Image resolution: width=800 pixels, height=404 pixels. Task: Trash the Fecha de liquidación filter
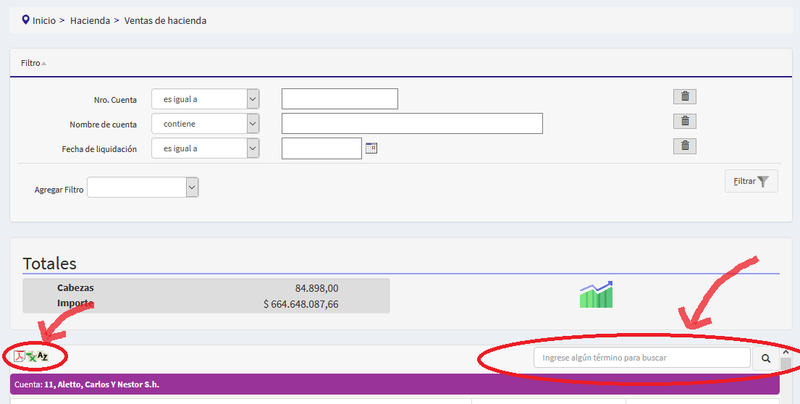point(684,146)
